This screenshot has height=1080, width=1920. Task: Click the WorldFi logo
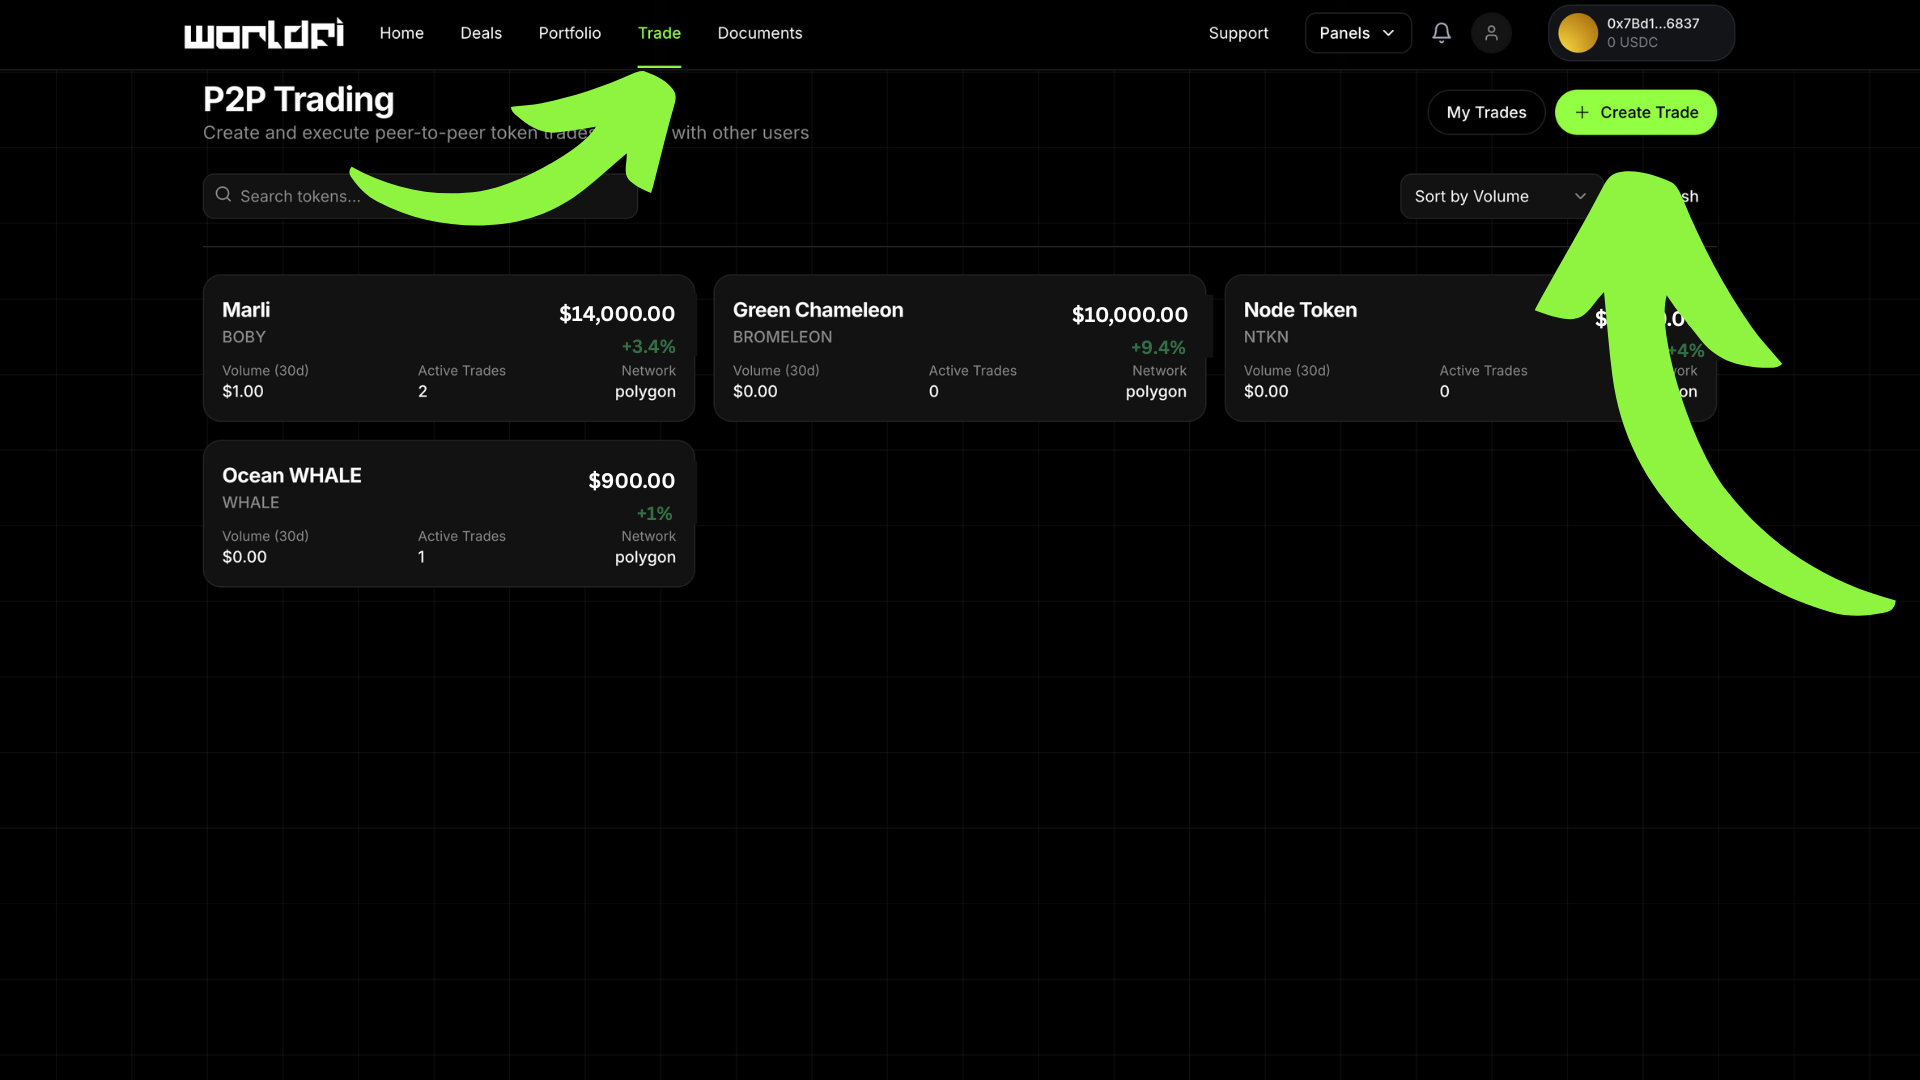point(264,34)
